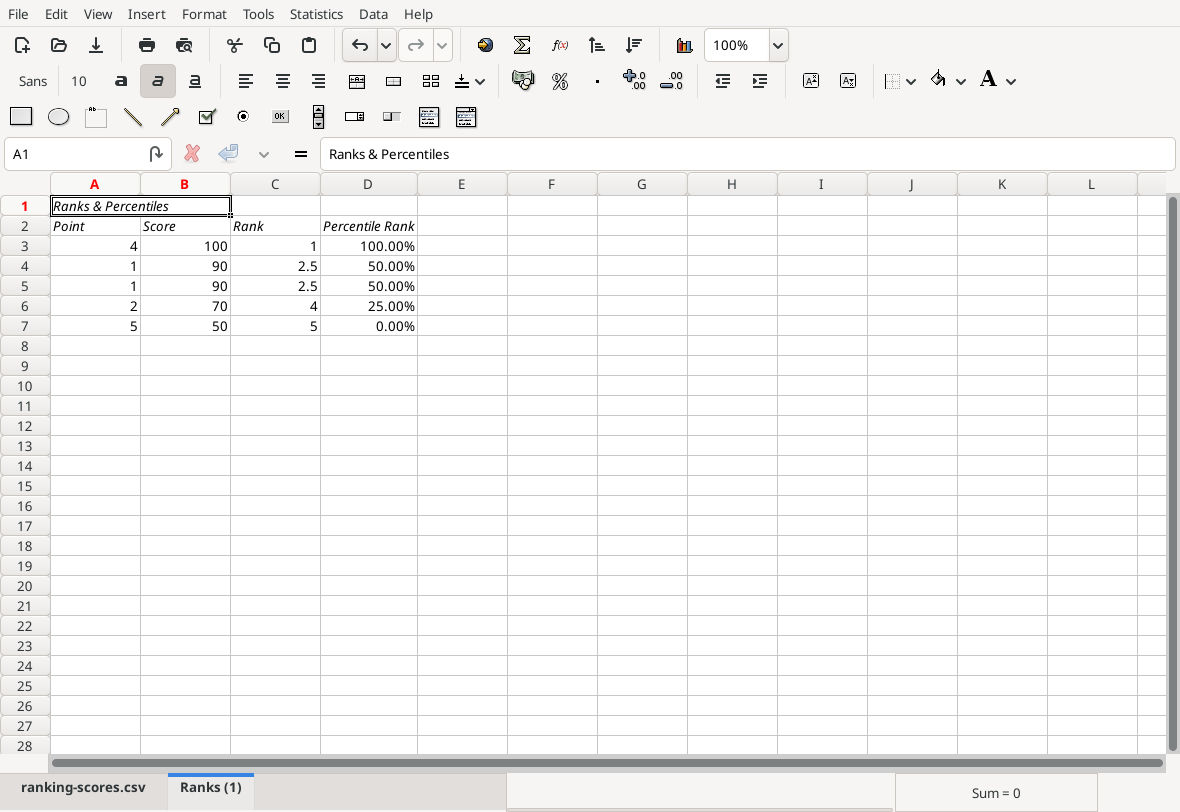Open the undo history dropdown
Viewport: 1180px width, 812px height.
pos(386,45)
